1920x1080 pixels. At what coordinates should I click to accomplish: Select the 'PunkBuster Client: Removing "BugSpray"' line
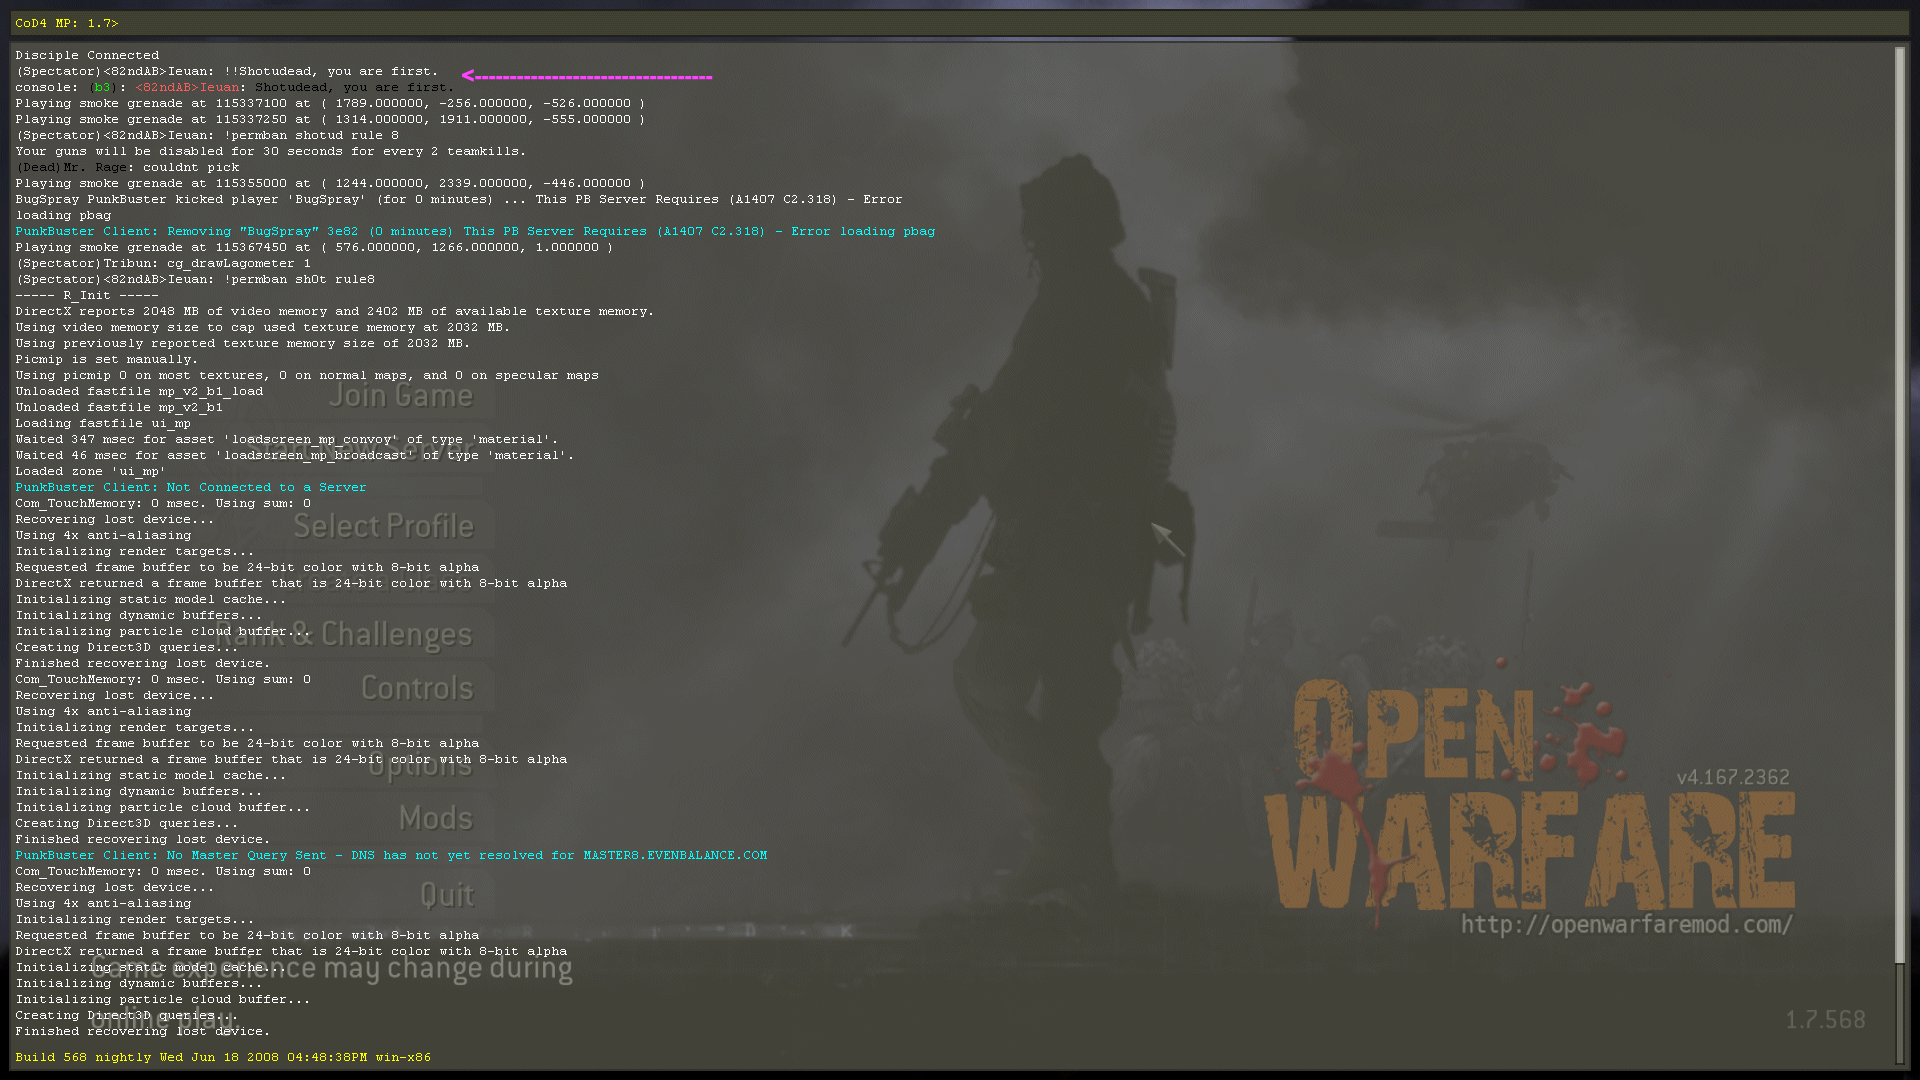(x=475, y=231)
